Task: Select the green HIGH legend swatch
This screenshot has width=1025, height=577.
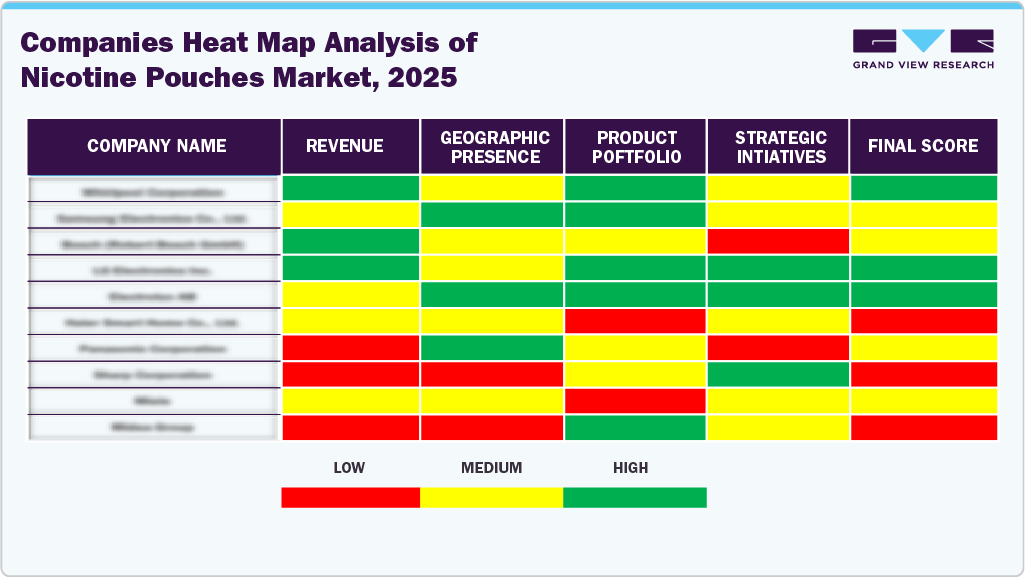Action: pyautogui.click(x=636, y=496)
